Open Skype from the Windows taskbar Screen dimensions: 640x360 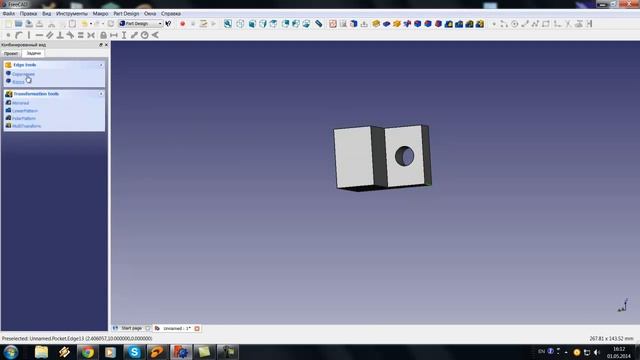click(x=134, y=352)
